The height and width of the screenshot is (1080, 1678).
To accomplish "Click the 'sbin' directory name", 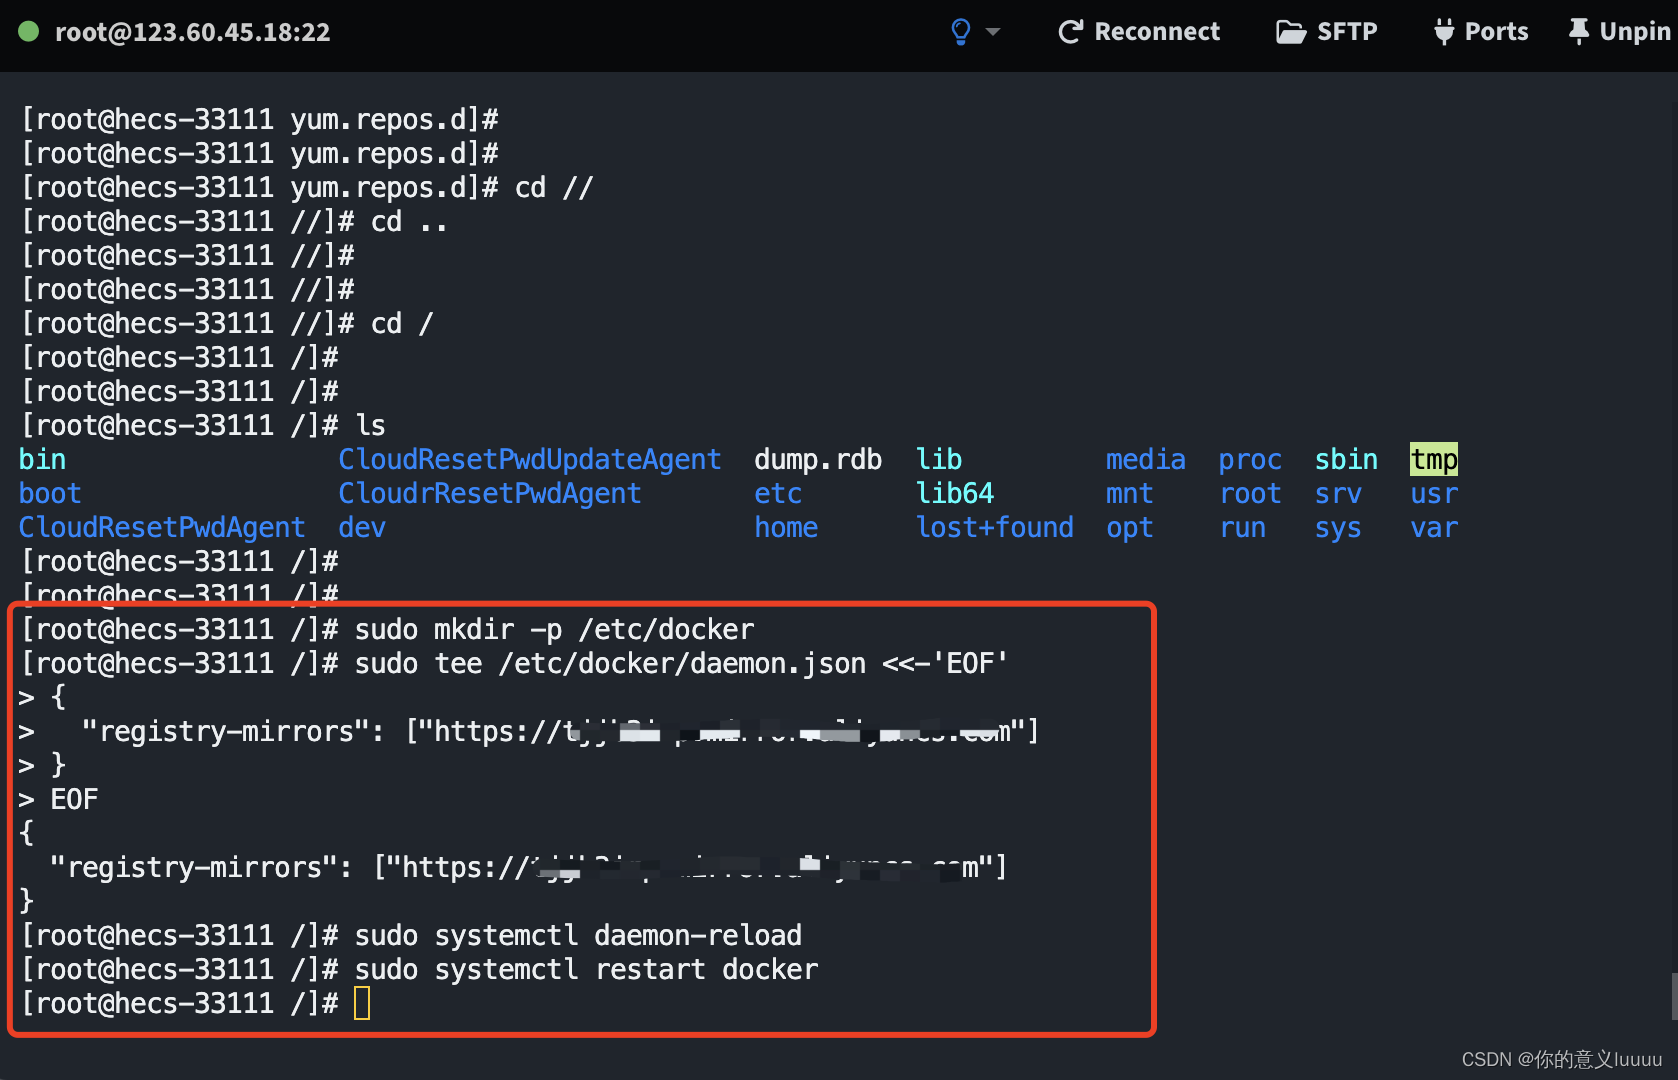I will pos(1346,459).
